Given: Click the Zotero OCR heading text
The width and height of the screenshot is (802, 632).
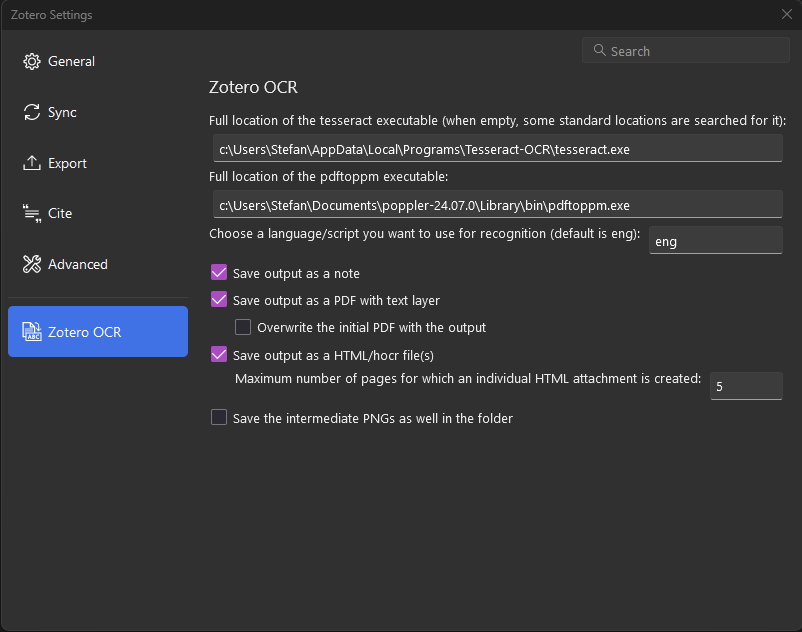Looking at the screenshot, I should (253, 87).
